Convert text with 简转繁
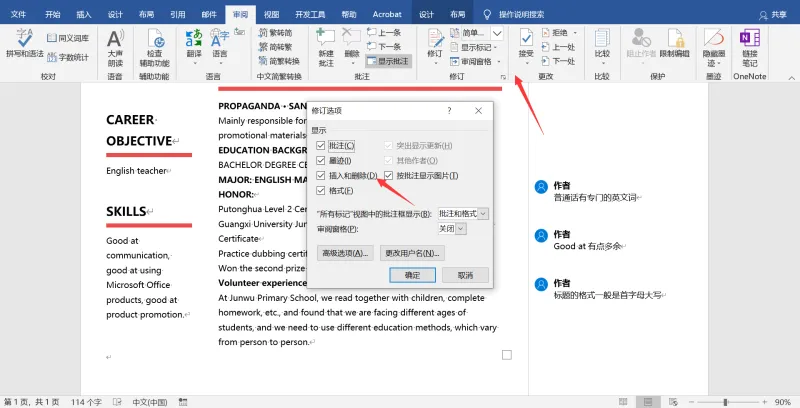The width and height of the screenshot is (800, 408). 276,47
